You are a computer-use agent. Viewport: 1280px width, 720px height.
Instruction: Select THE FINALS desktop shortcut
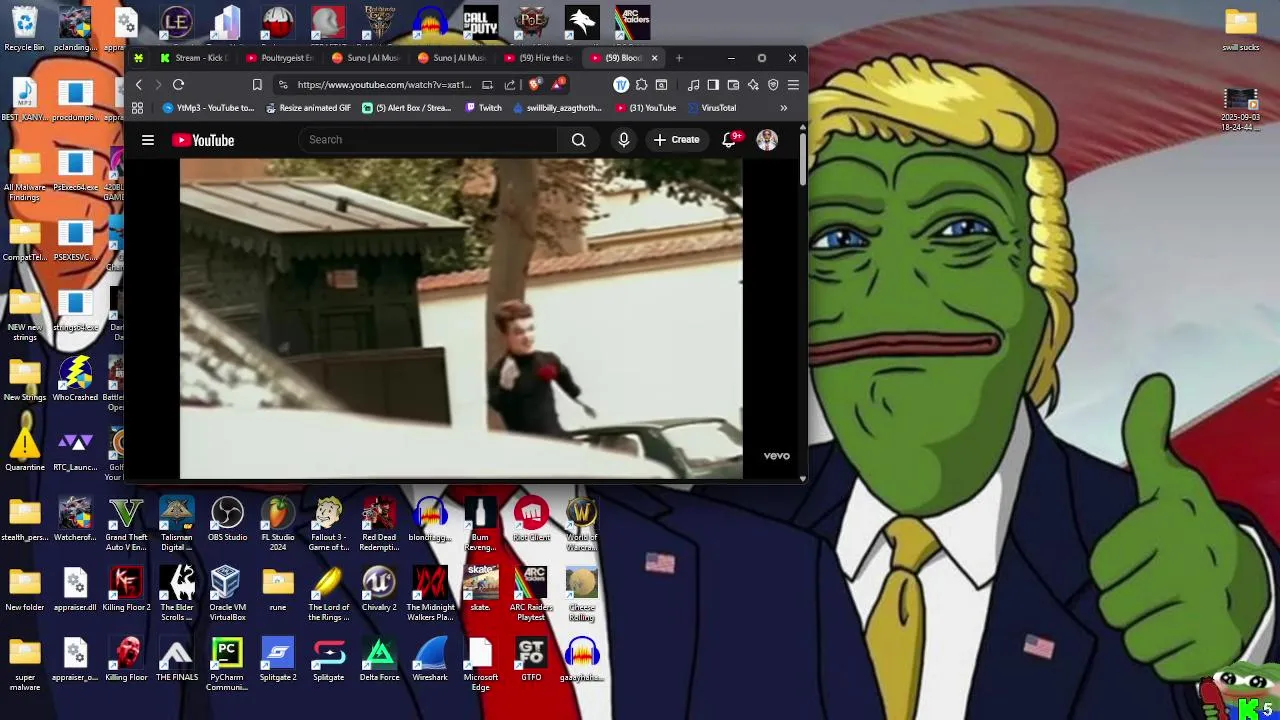[x=177, y=660]
